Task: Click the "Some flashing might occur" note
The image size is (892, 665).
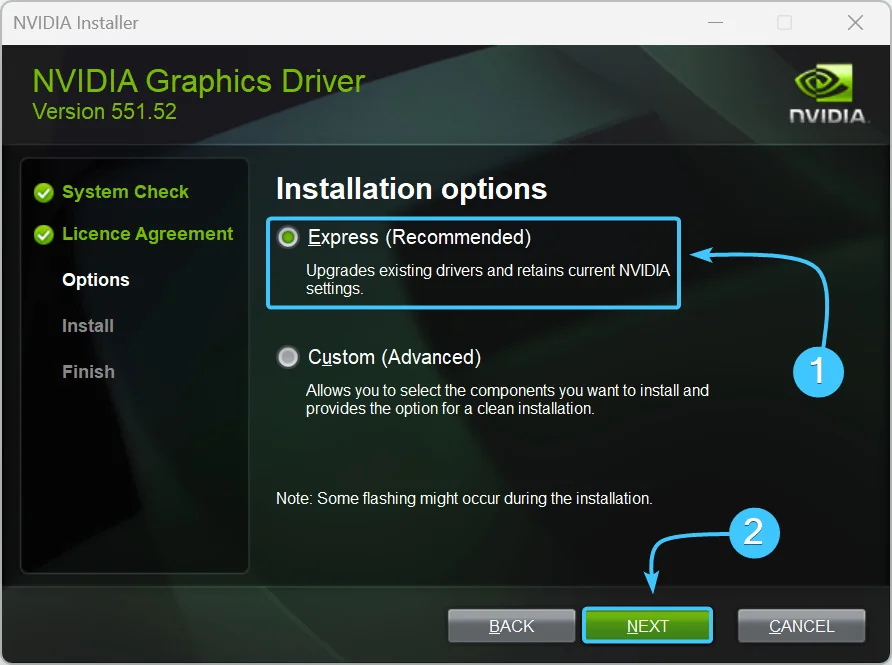Action: (x=464, y=498)
